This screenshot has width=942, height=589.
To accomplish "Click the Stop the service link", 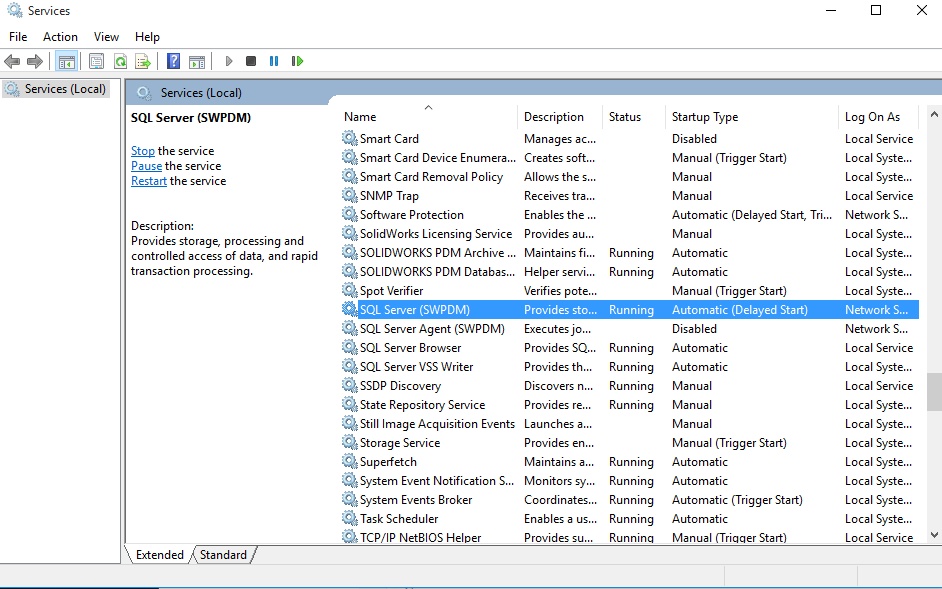I will (x=142, y=151).
